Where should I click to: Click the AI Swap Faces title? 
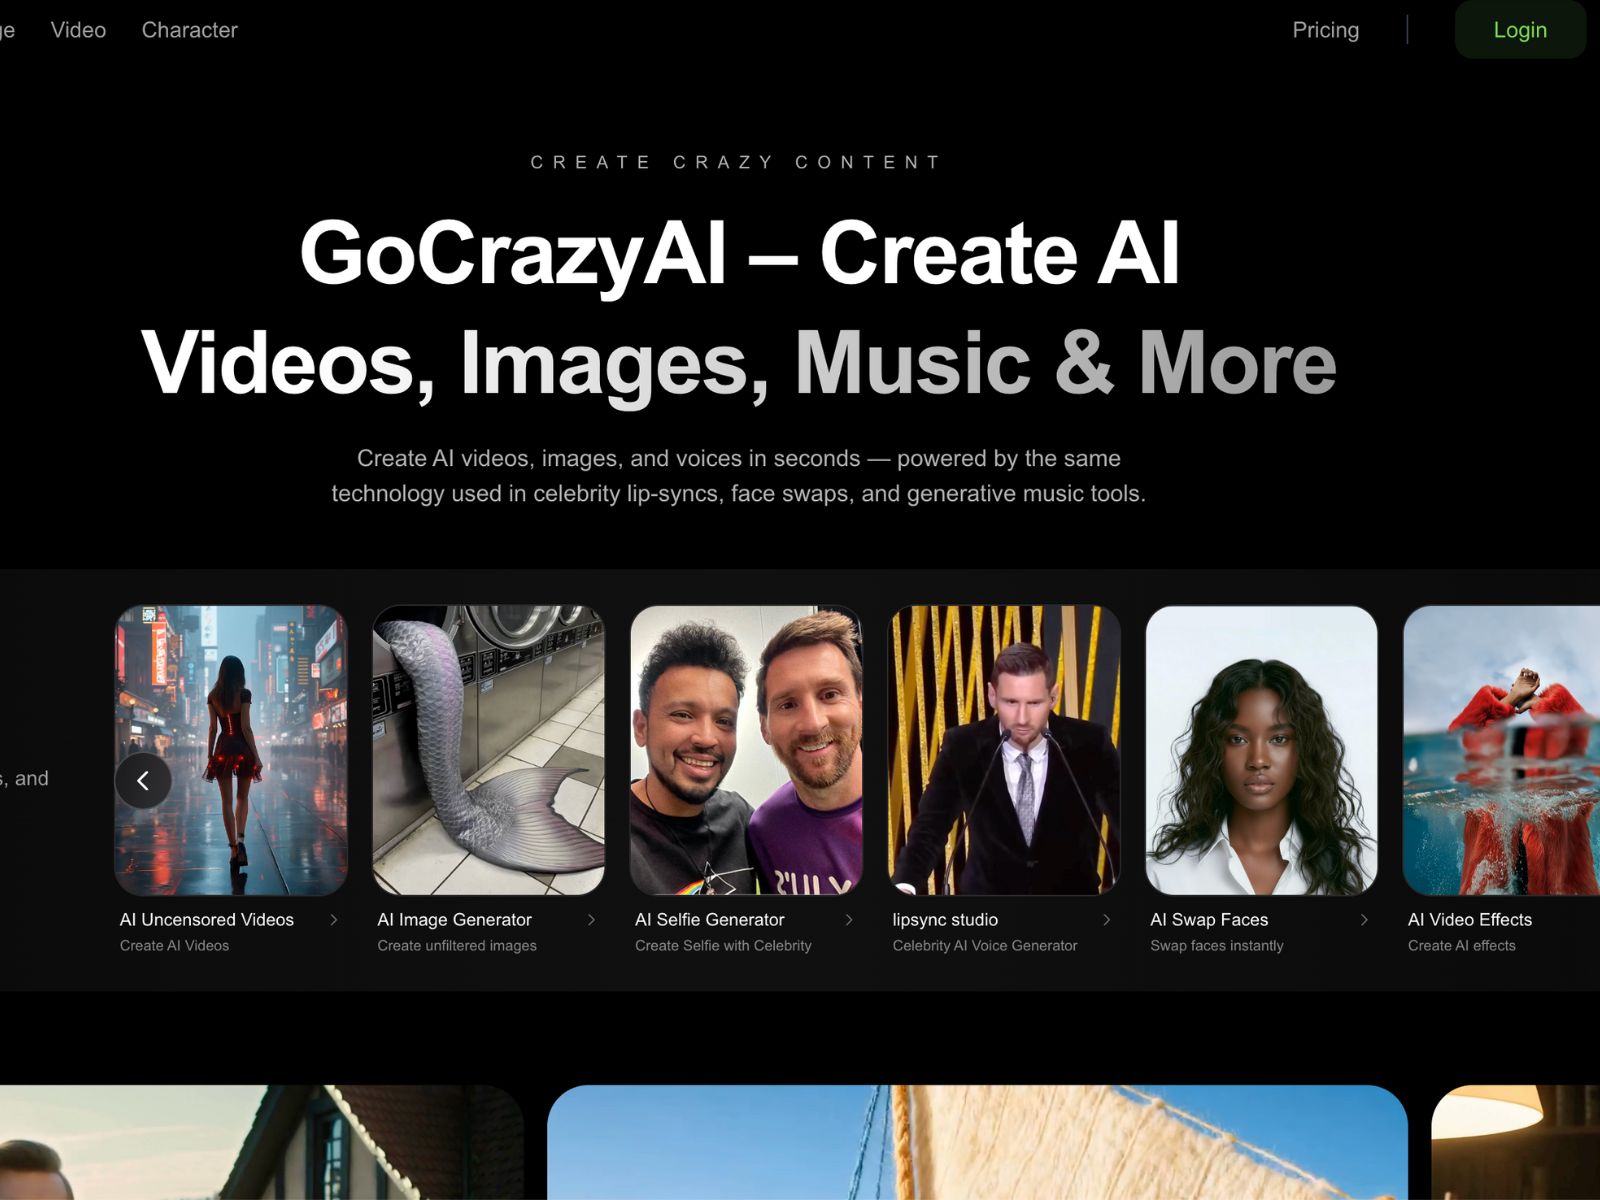1208,920
